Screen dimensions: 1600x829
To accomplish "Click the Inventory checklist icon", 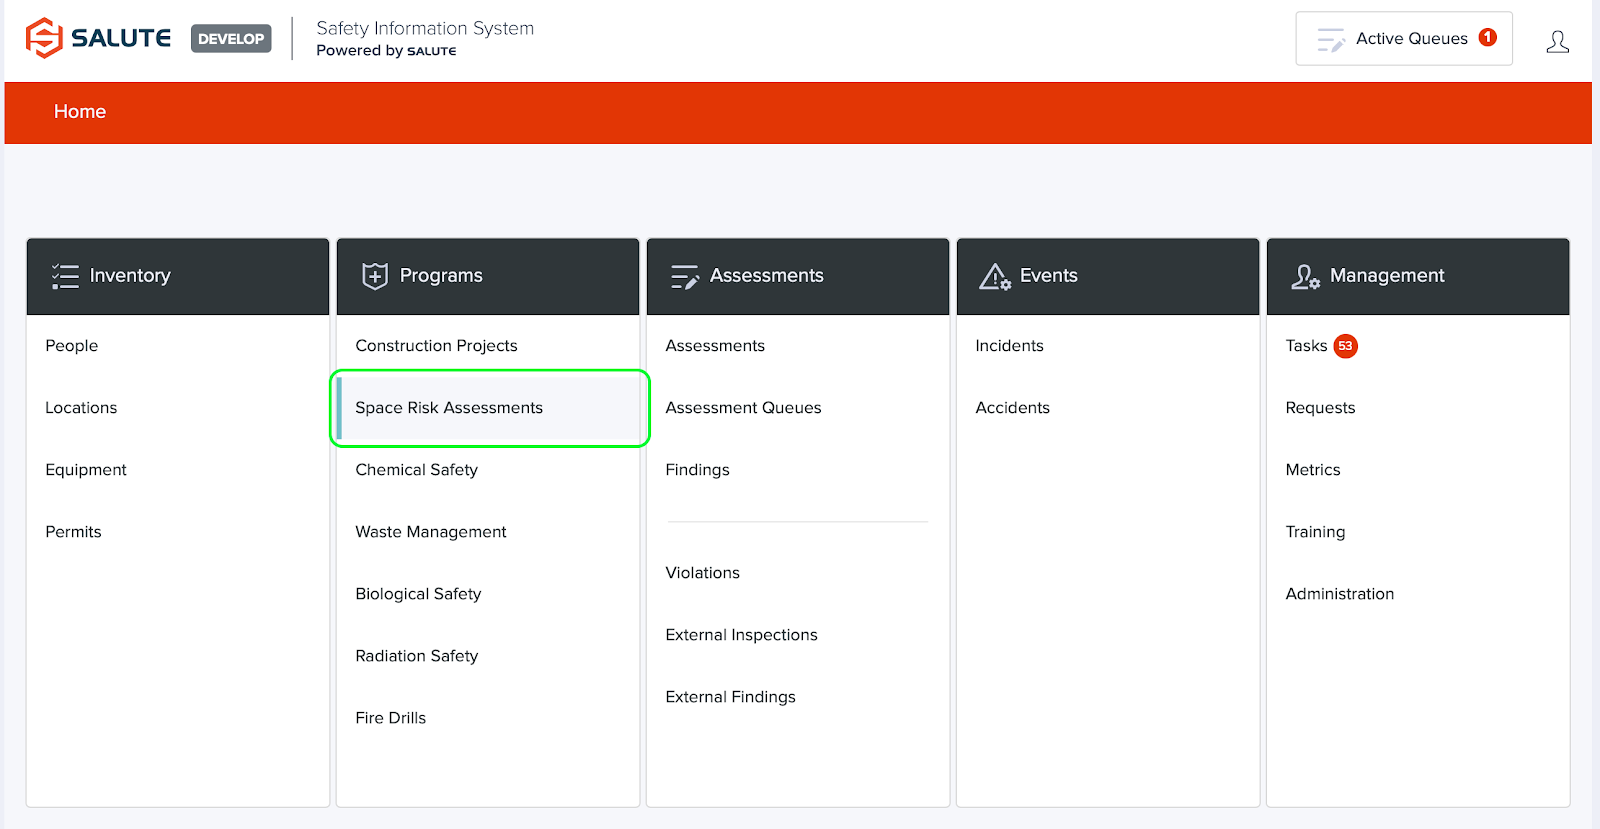I will 65,276.
